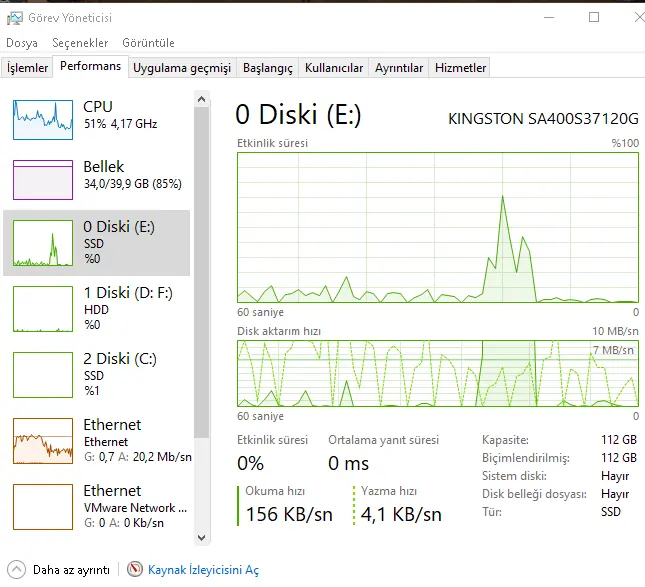Go to the Kullanıcılar tab
Image resolution: width=645 pixels, height=587 pixels.
[x=334, y=67]
